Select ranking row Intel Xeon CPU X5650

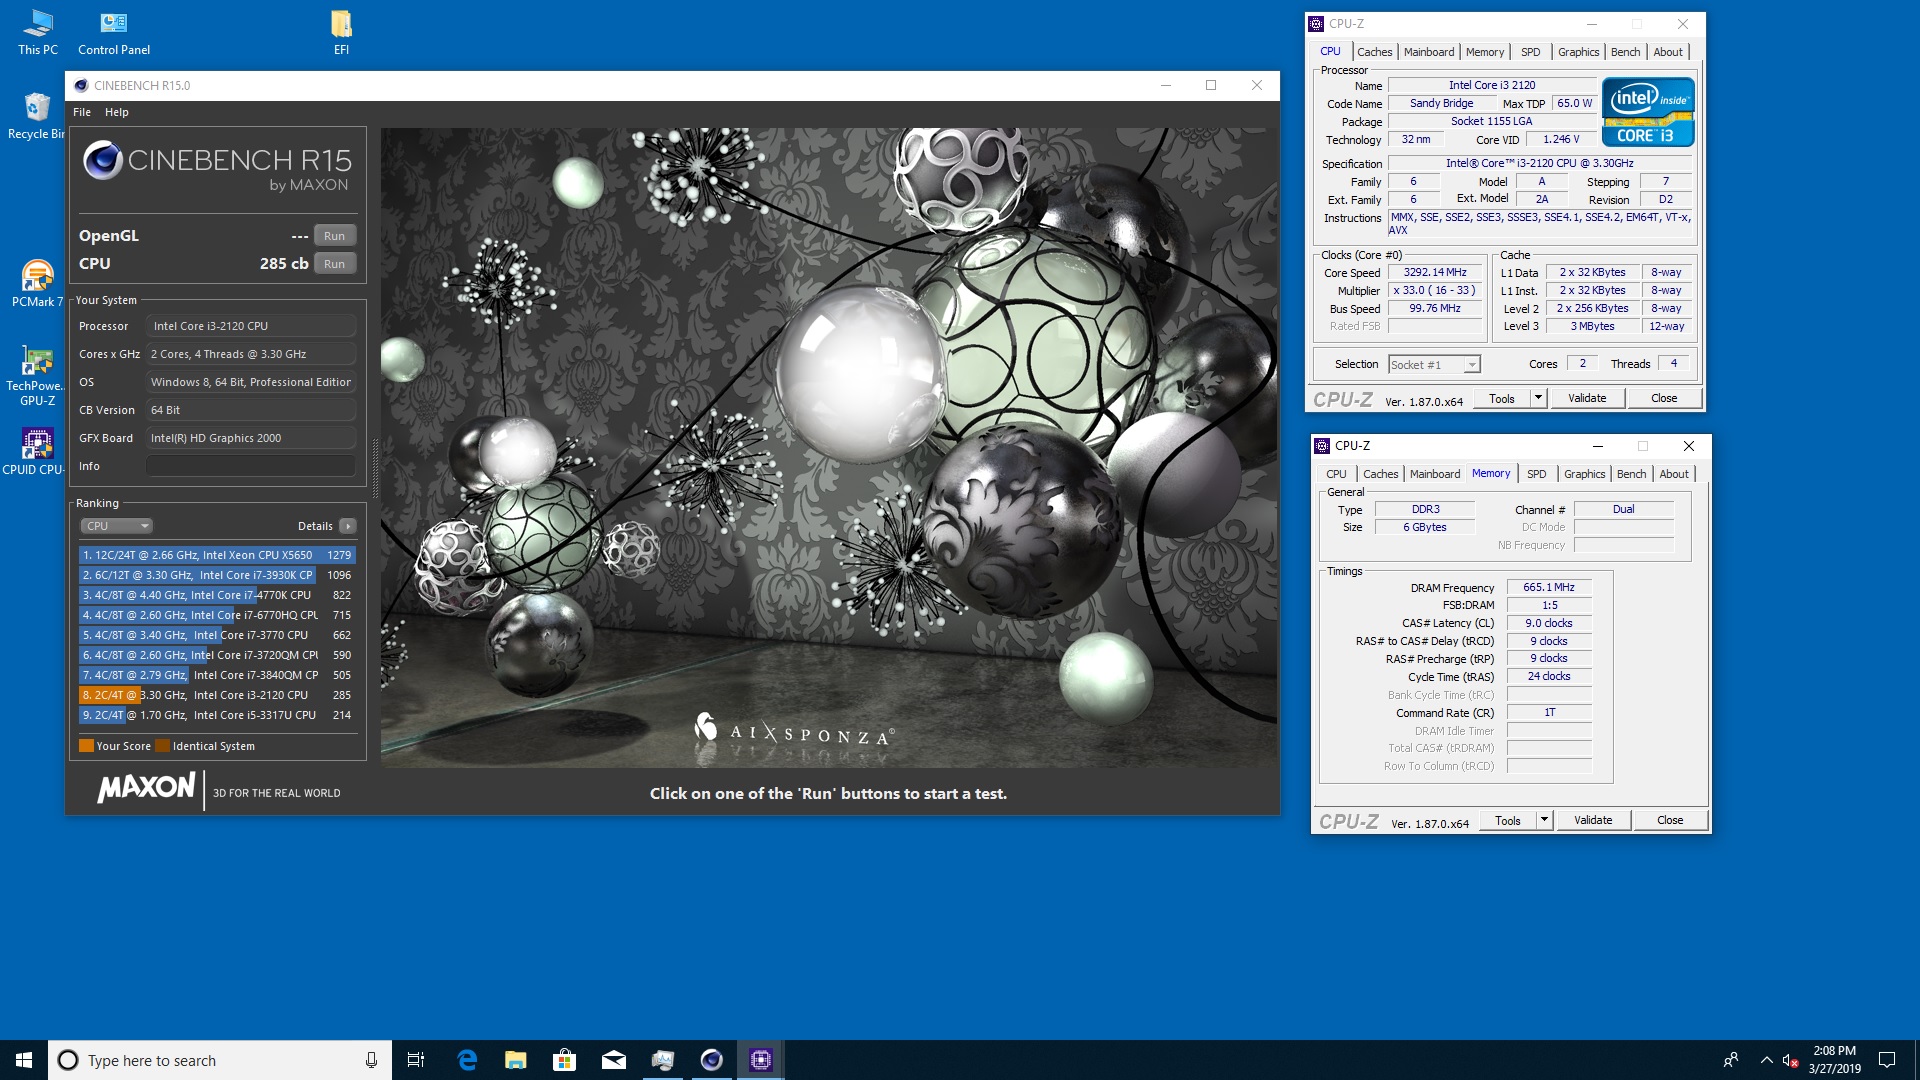(217, 555)
